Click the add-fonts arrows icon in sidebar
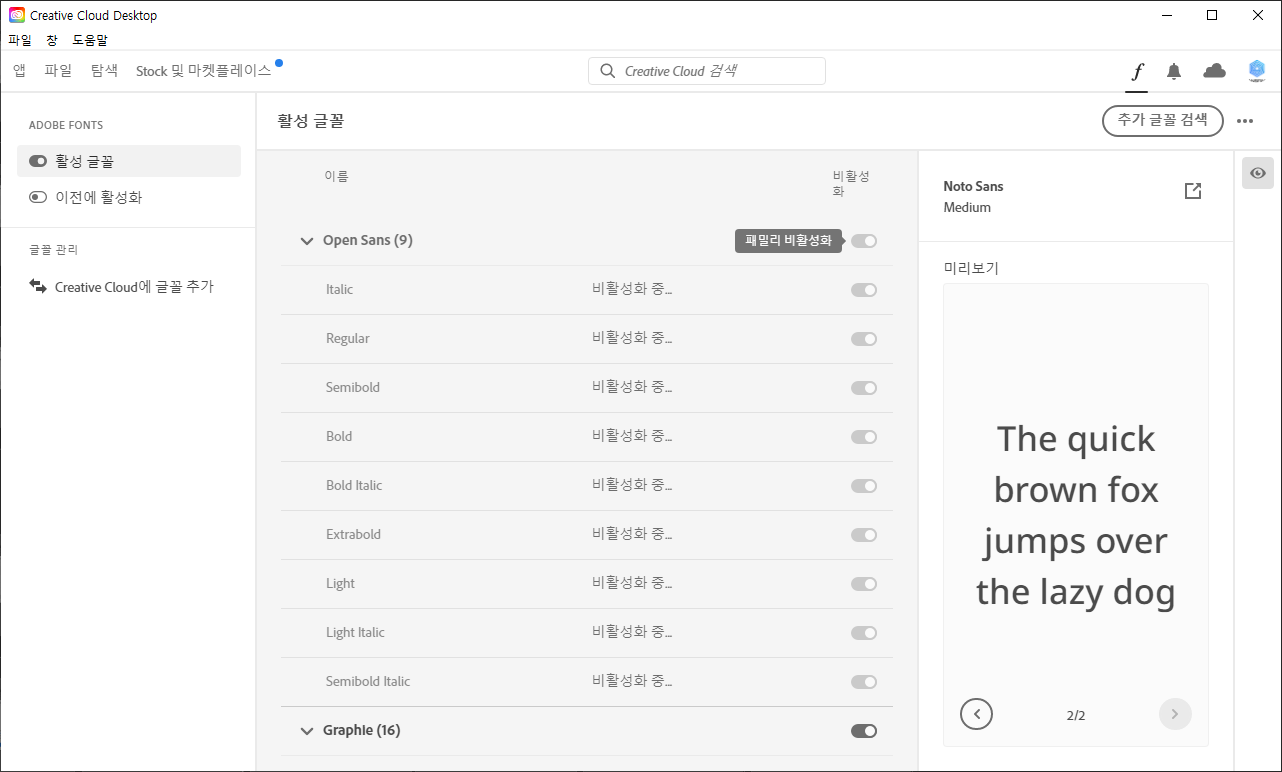Image resolution: width=1282 pixels, height=772 pixels. click(x=38, y=286)
